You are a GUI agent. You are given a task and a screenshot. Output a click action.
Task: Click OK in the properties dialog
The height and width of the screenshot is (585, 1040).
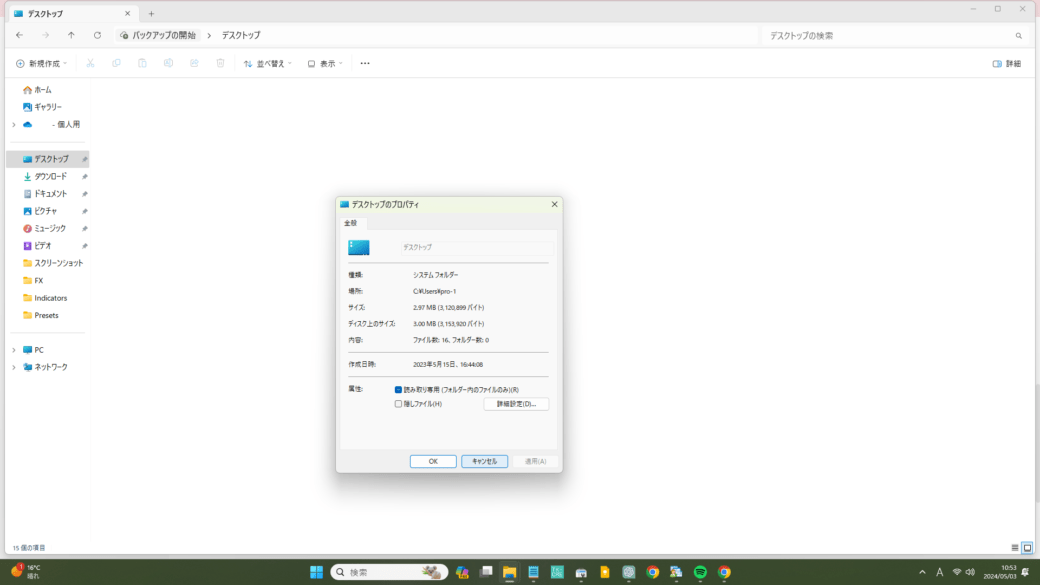pos(433,461)
